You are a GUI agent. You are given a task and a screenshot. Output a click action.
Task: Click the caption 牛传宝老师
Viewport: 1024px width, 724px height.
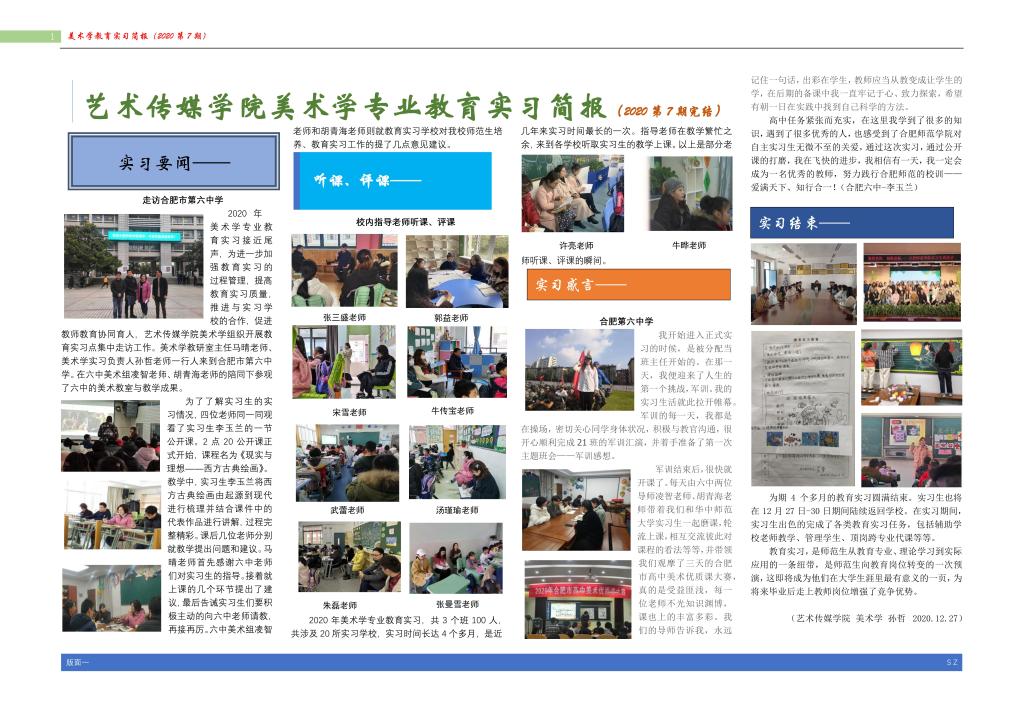click(453, 411)
